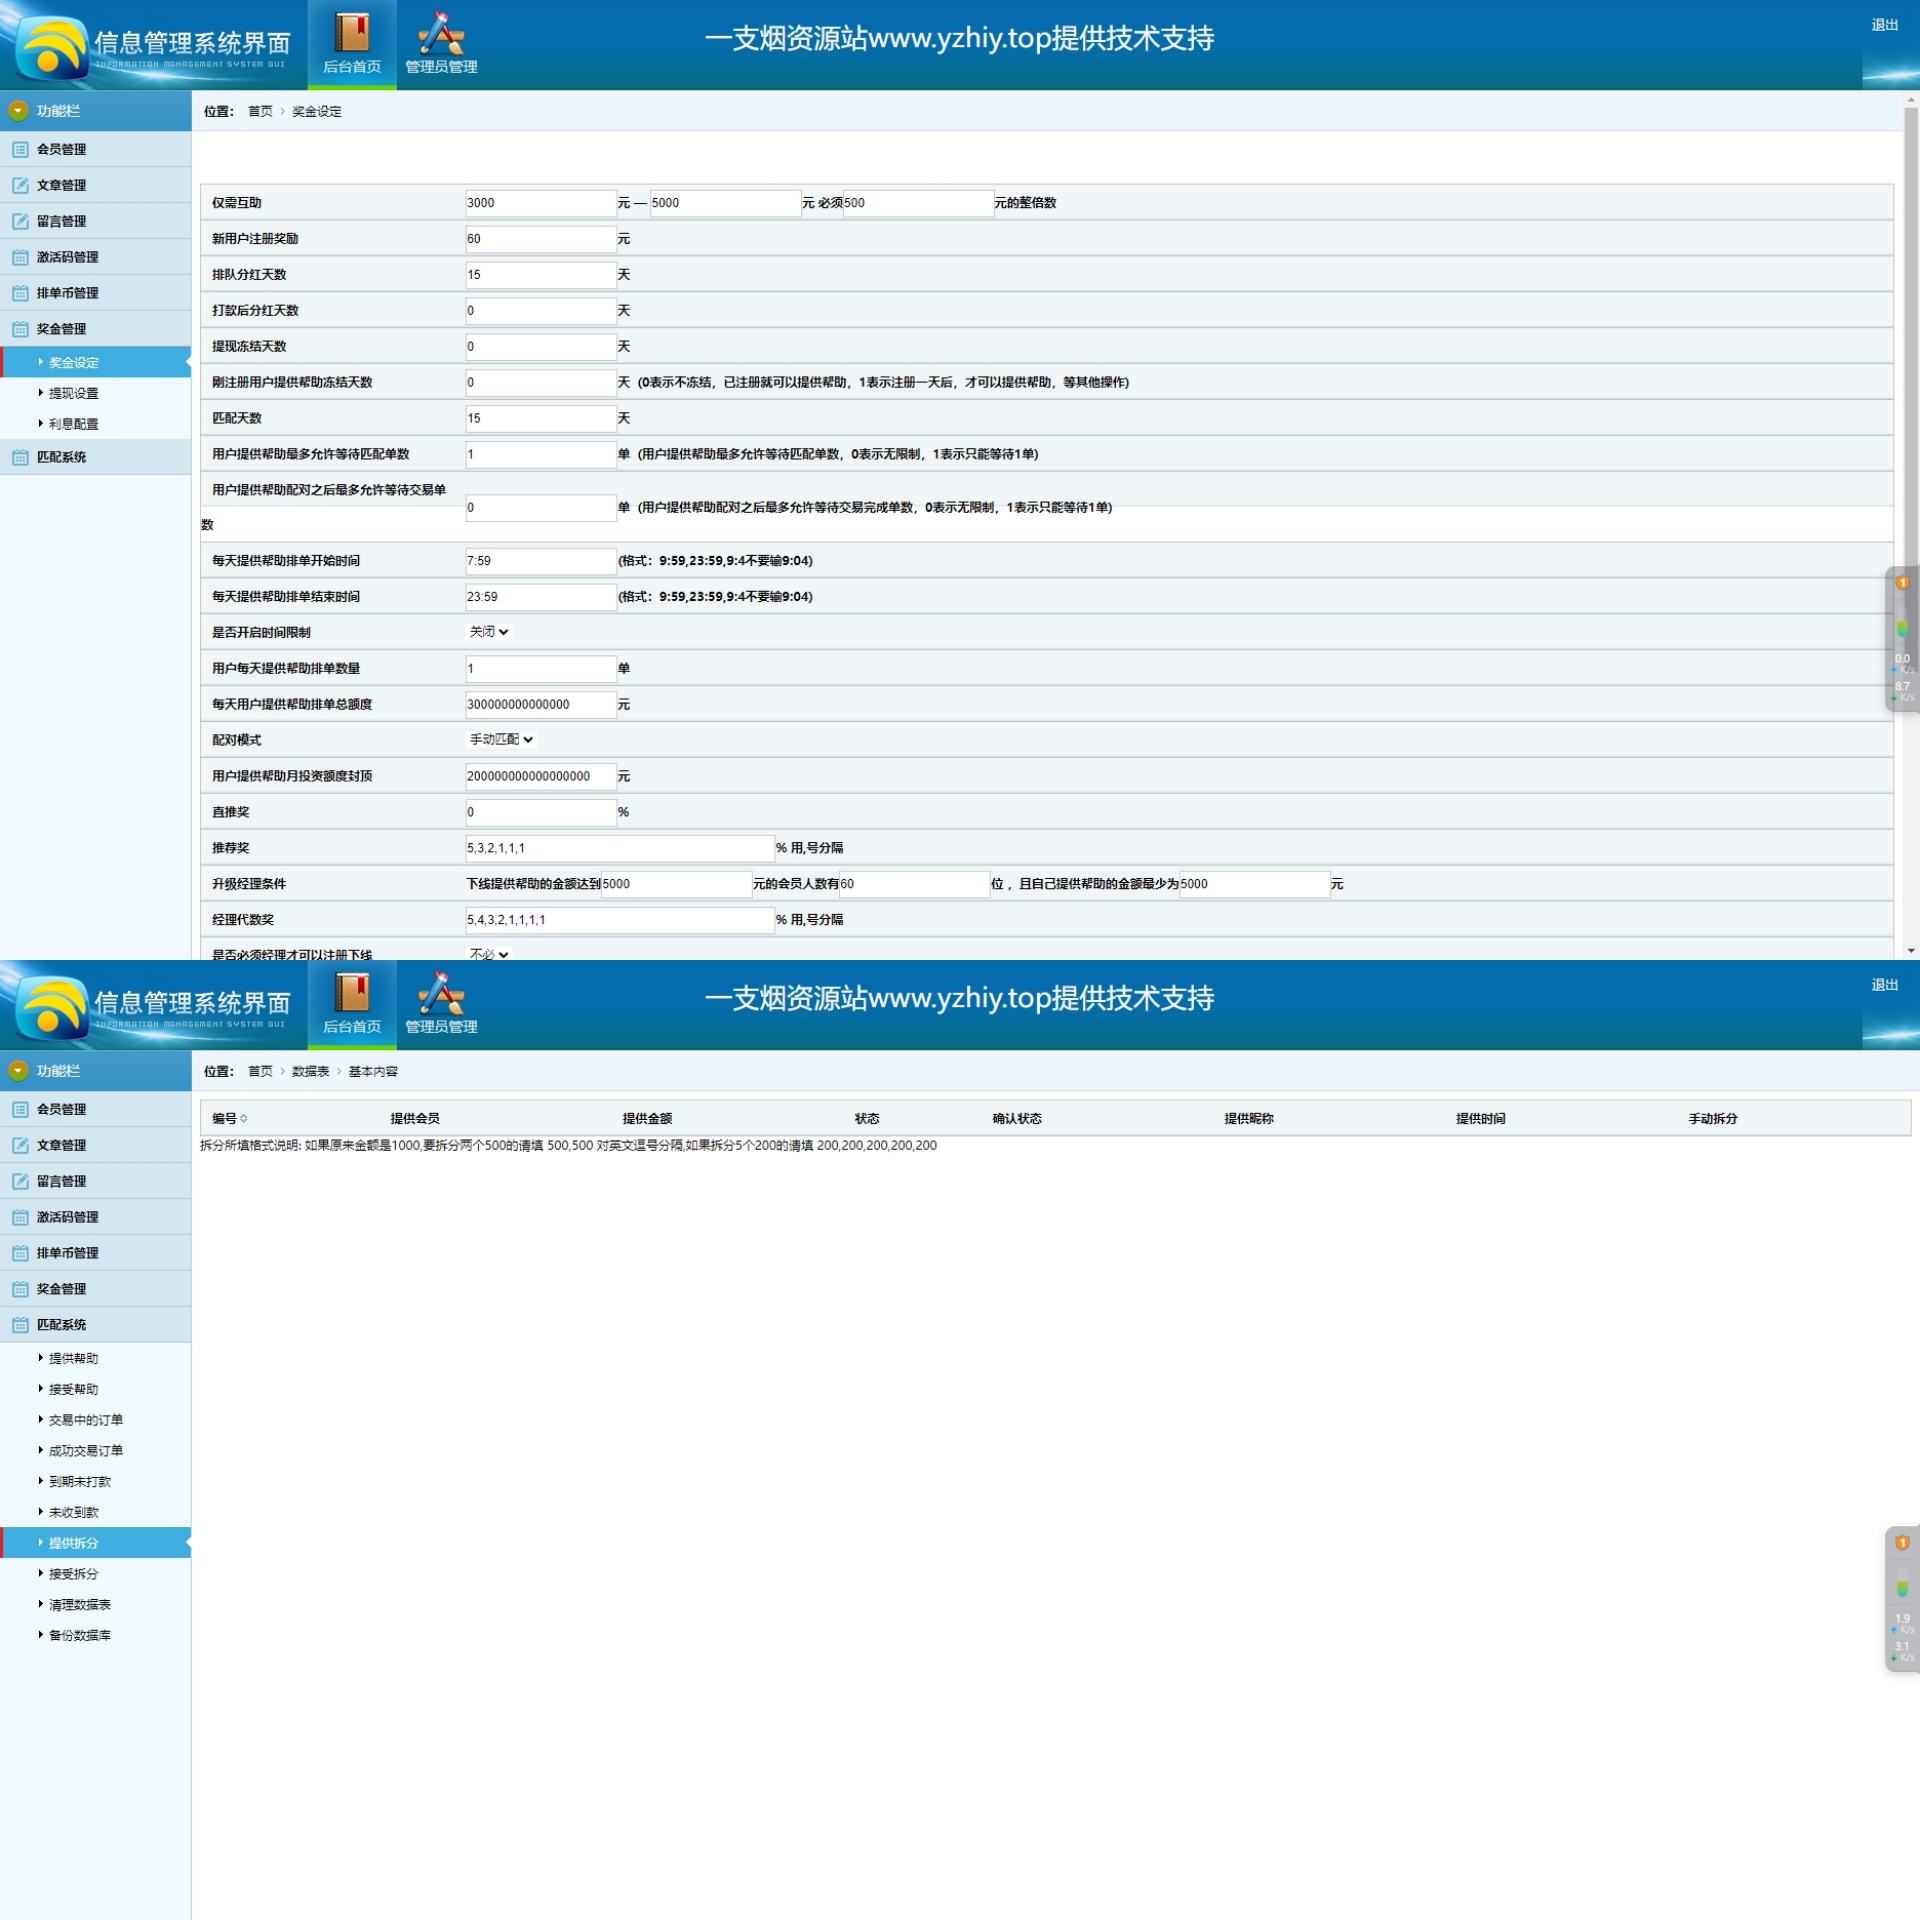Click scrollbar down arrow on 奖金设定 page
The width and height of the screenshot is (1920, 1920).
(x=1910, y=951)
